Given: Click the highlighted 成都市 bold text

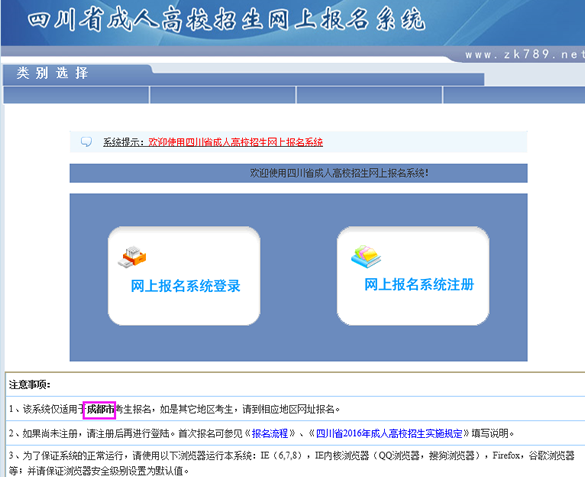Looking at the screenshot, I should pos(100,409).
